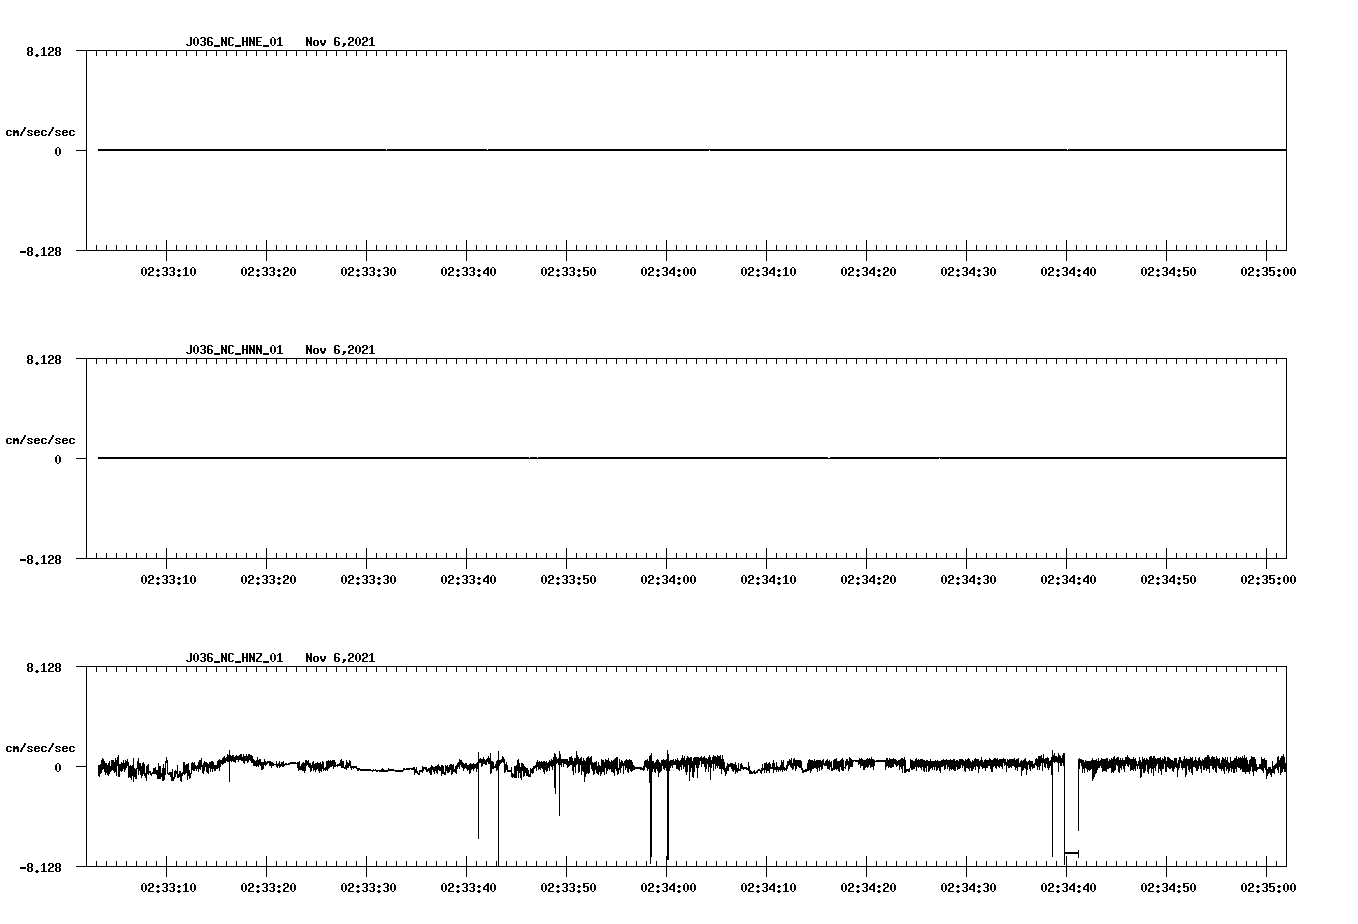The width and height of the screenshot is (1358, 924).
Task: Click time label 02:34:20 under HNE plot
Action: pyautogui.click(x=868, y=271)
